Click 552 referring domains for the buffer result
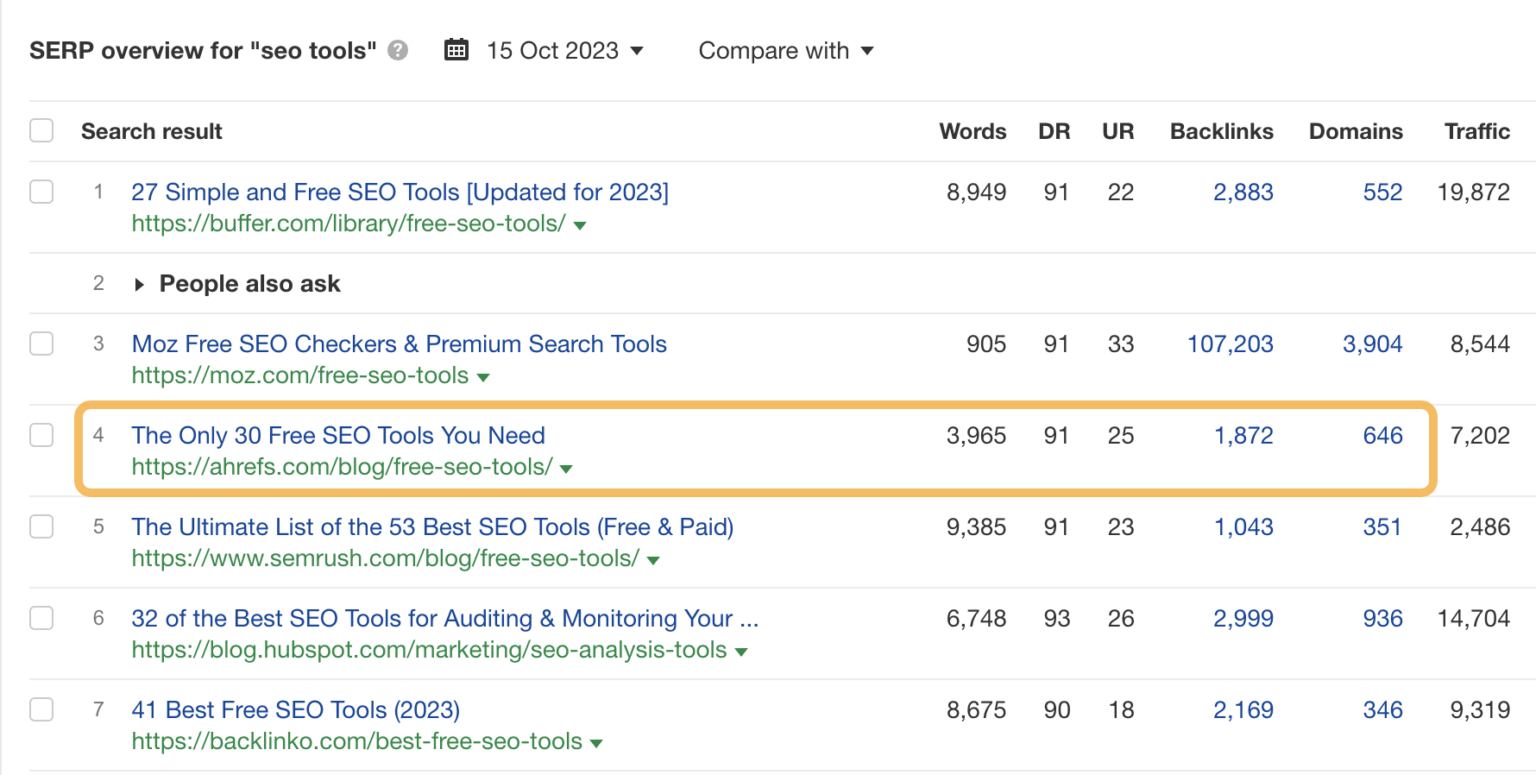1536x775 pixels. point(1382,192)
